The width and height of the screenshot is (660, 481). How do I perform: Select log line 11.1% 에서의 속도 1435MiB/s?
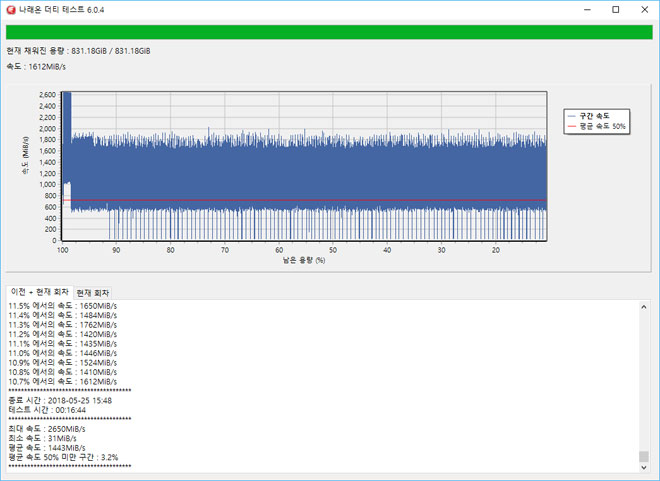(63, 344)
